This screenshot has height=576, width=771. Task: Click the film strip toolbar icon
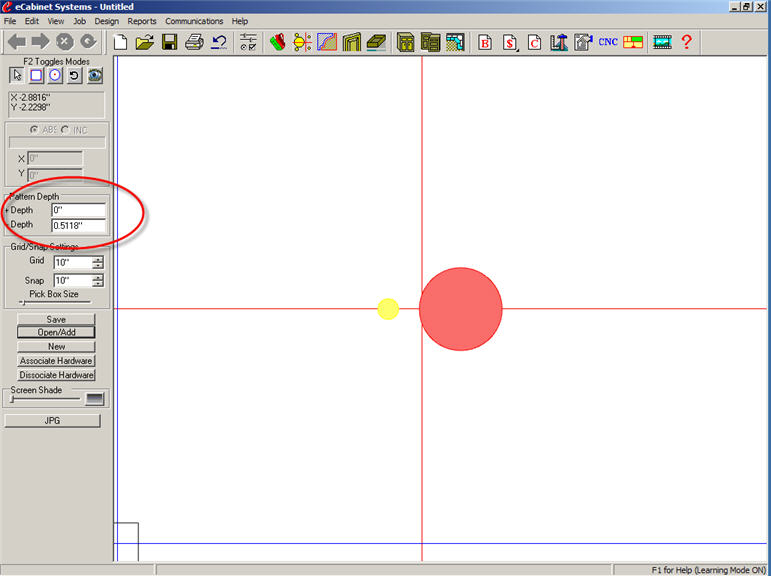(x=662, y=42)
